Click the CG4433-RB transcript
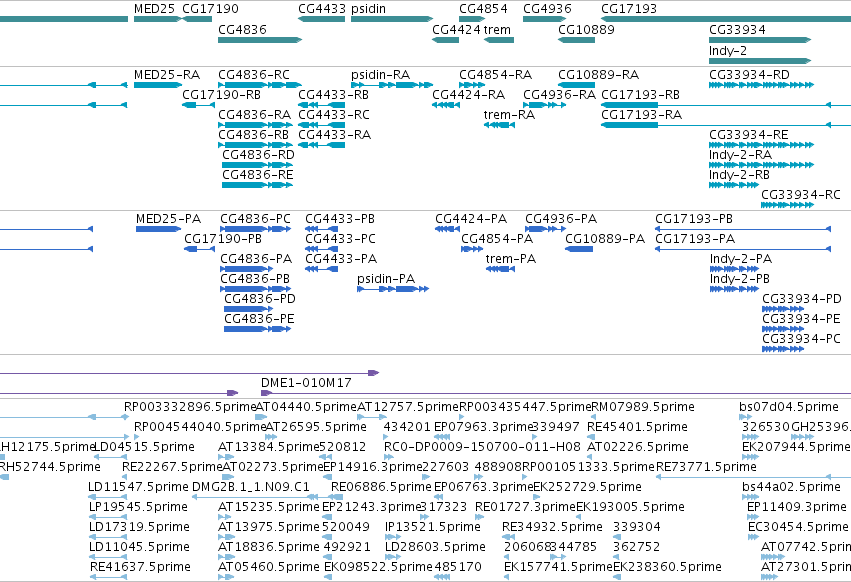The height and width of the screenshot is (582, 851). 321,105
